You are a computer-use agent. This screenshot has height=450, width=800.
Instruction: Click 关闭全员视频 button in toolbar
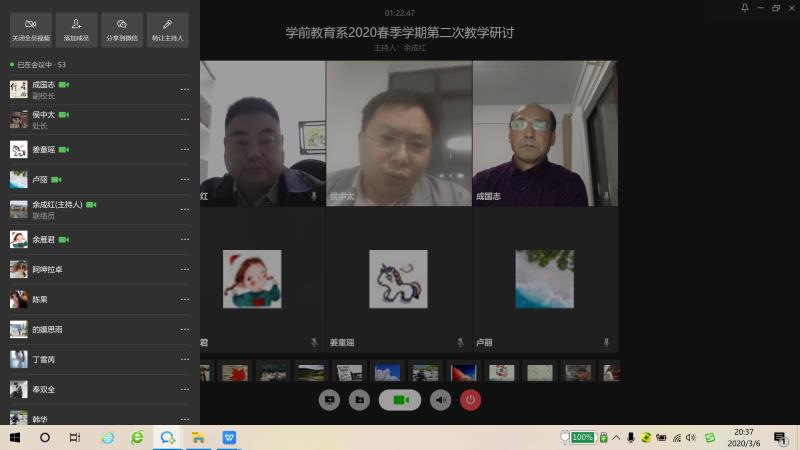coord(30,30)
